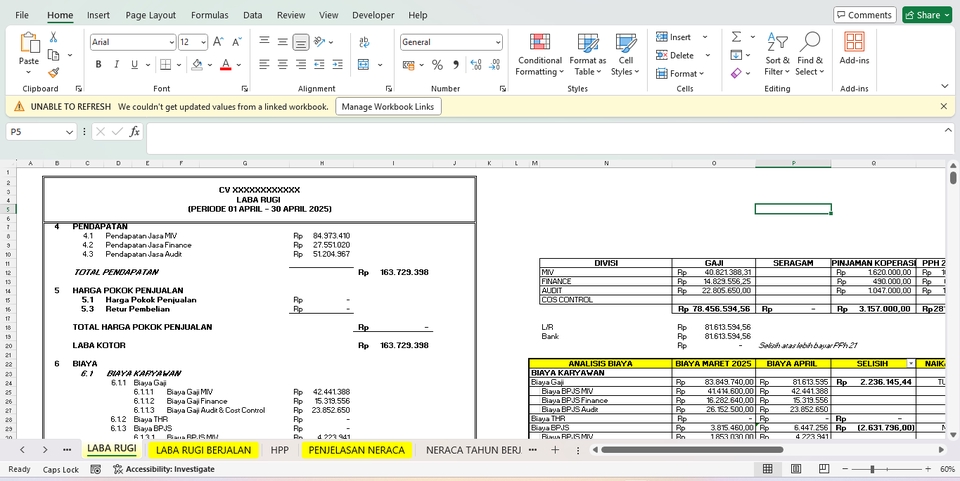Open the NERACA sheet tab PENJELASAN NERACA
This screenshot has height=481, width=960.
356,450
